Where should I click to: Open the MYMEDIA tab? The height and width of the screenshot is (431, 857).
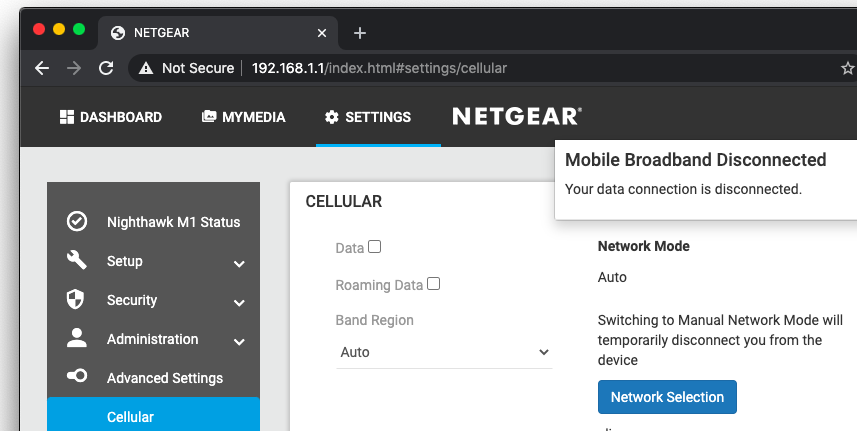244,117
